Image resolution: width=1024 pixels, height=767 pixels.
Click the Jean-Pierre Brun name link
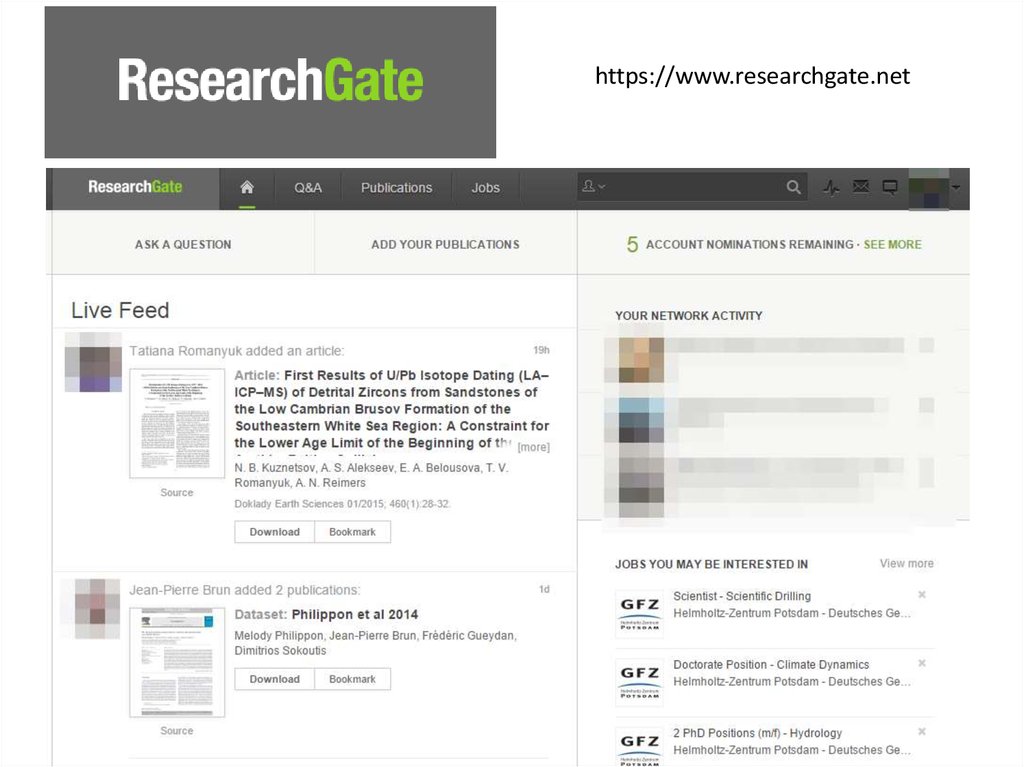180,590
